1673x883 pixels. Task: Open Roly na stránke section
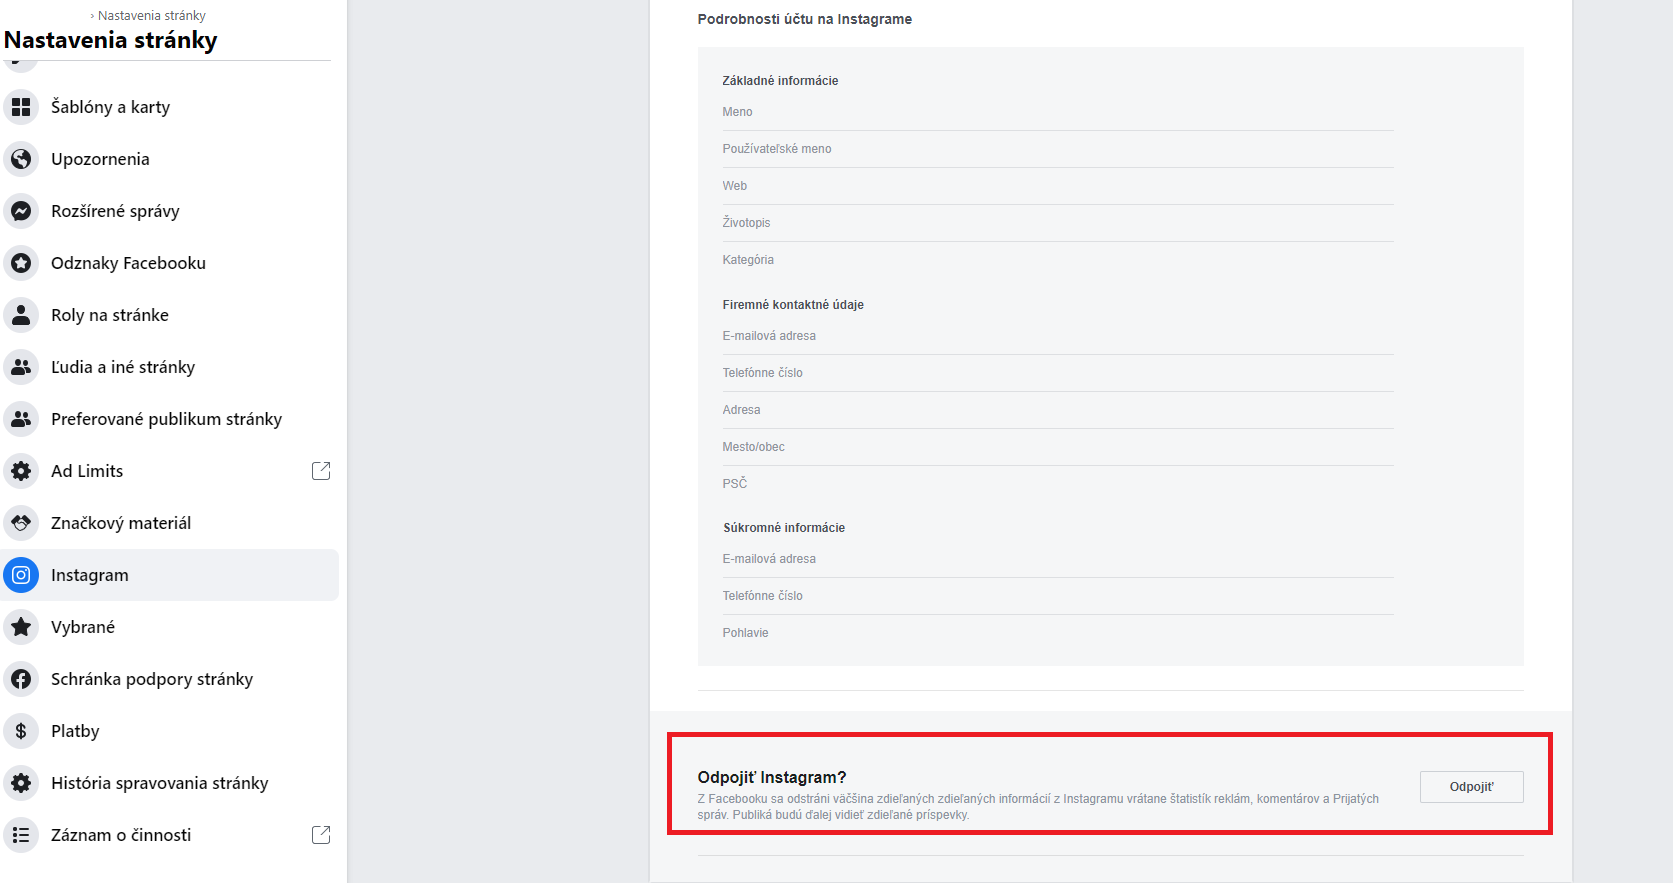[x=170, y=315]
